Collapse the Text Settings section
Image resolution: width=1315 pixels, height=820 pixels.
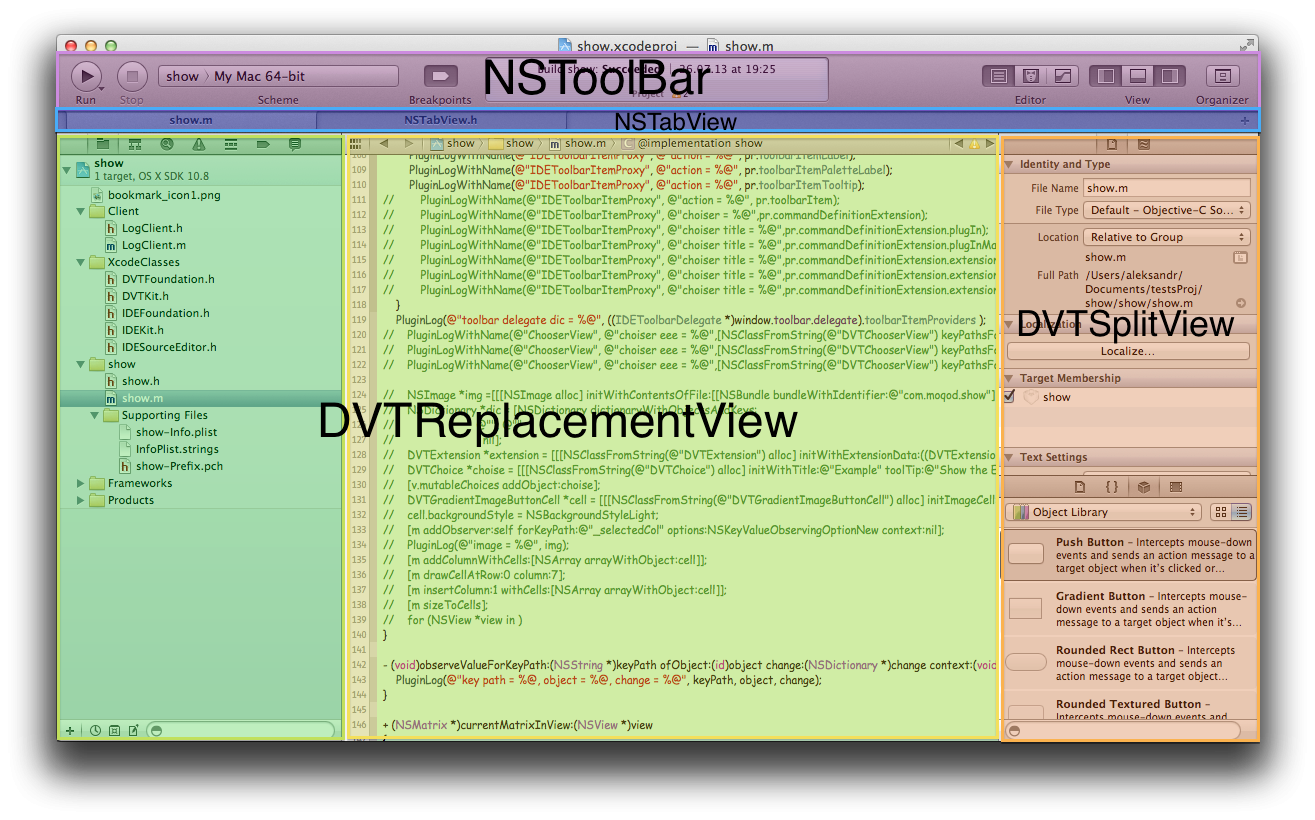click(x=1010, y=458)
